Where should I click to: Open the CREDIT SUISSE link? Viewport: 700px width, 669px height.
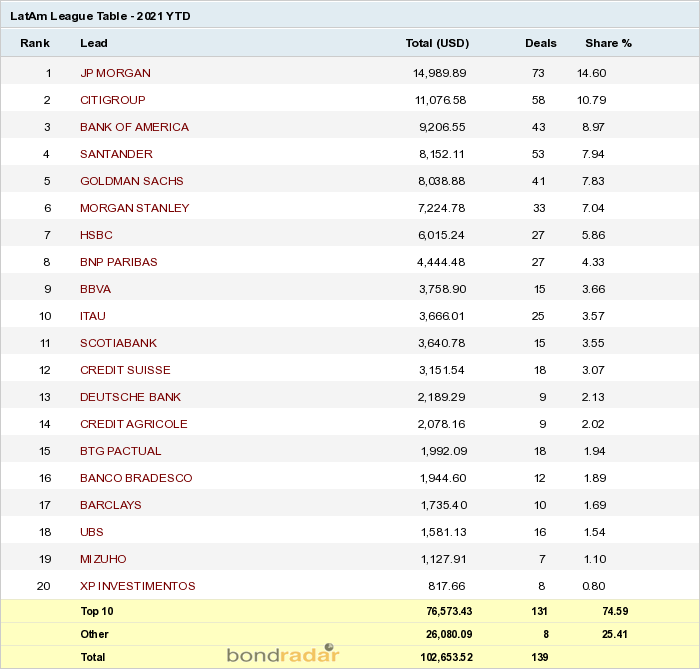[x=125, y=370]
